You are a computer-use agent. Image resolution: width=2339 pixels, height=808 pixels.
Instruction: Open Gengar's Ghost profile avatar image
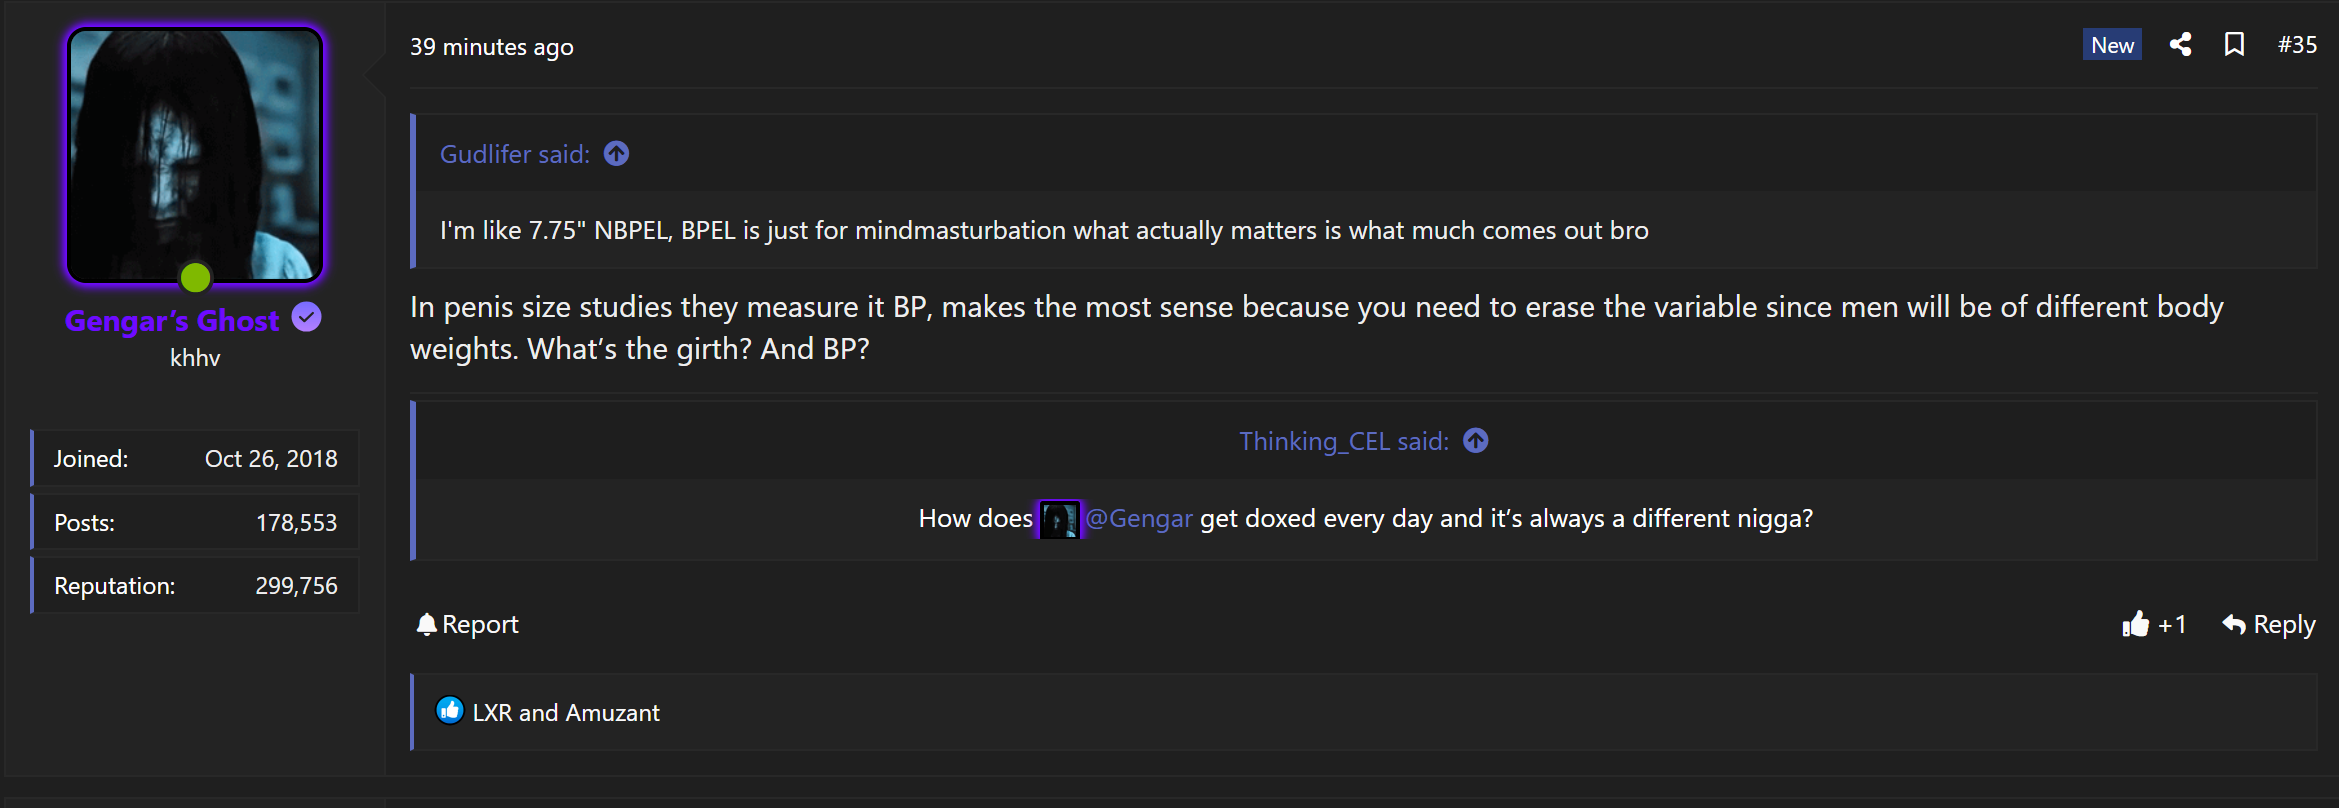click(x=195, y=155)
